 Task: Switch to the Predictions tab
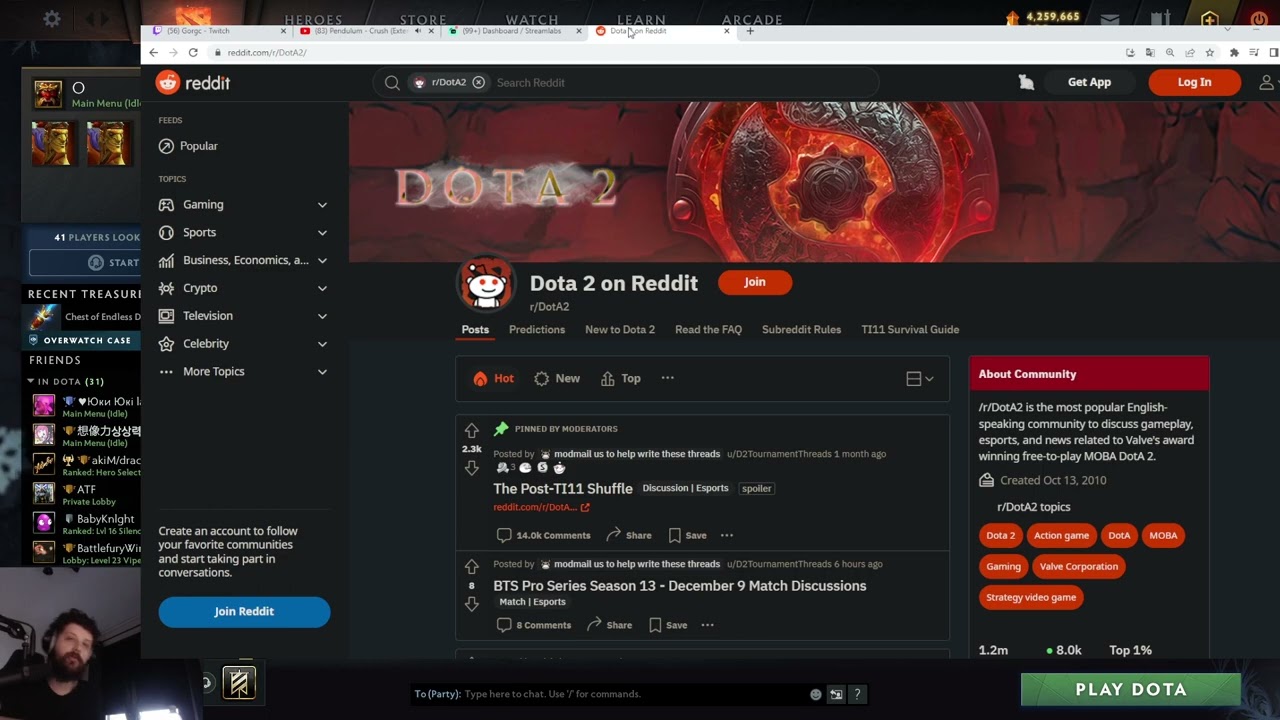pos(537,329)
